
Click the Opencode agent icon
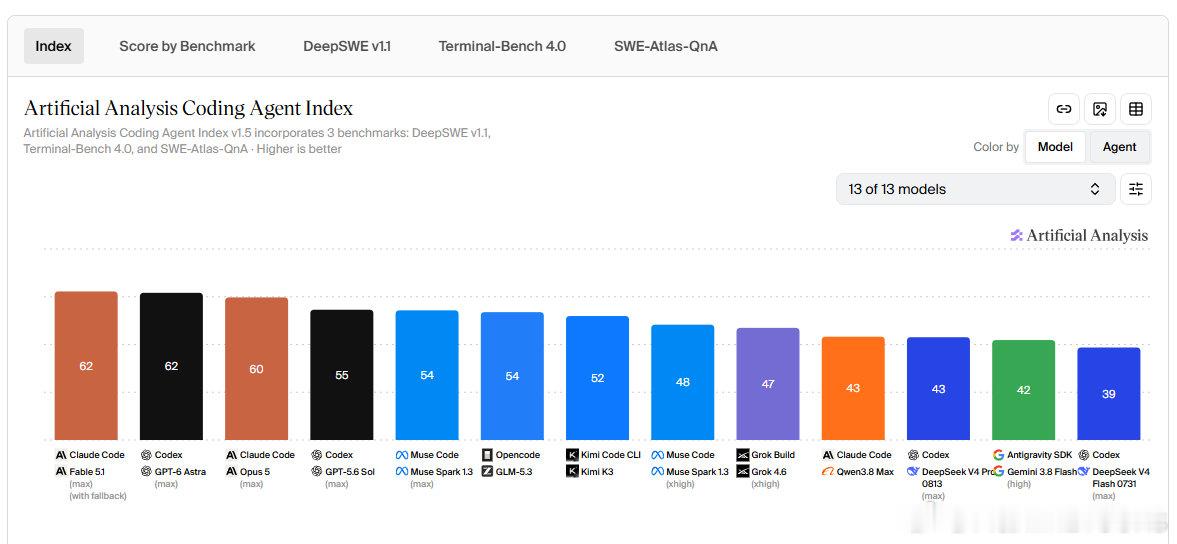tap(487, 455)
